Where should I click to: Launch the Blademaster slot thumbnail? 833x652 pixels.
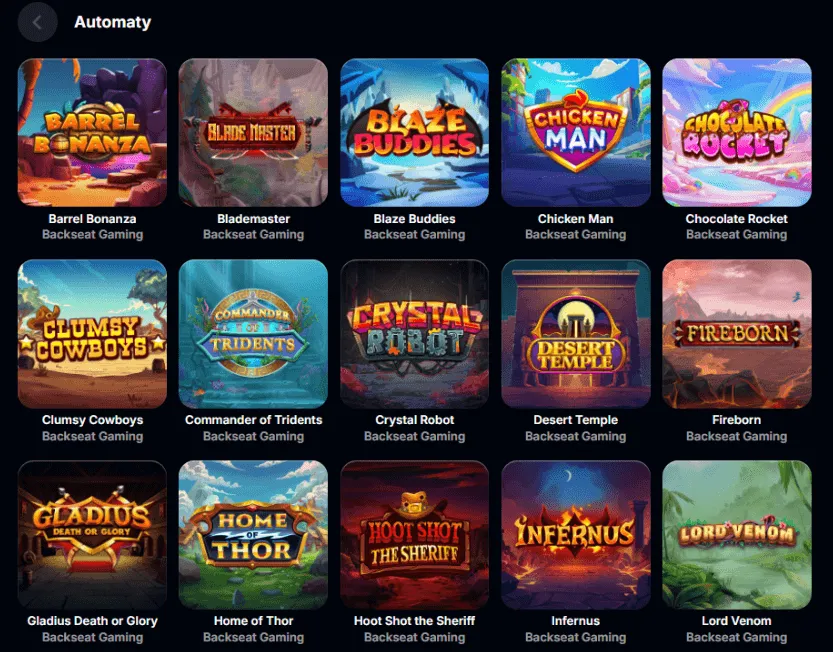(x=253, y=132)
